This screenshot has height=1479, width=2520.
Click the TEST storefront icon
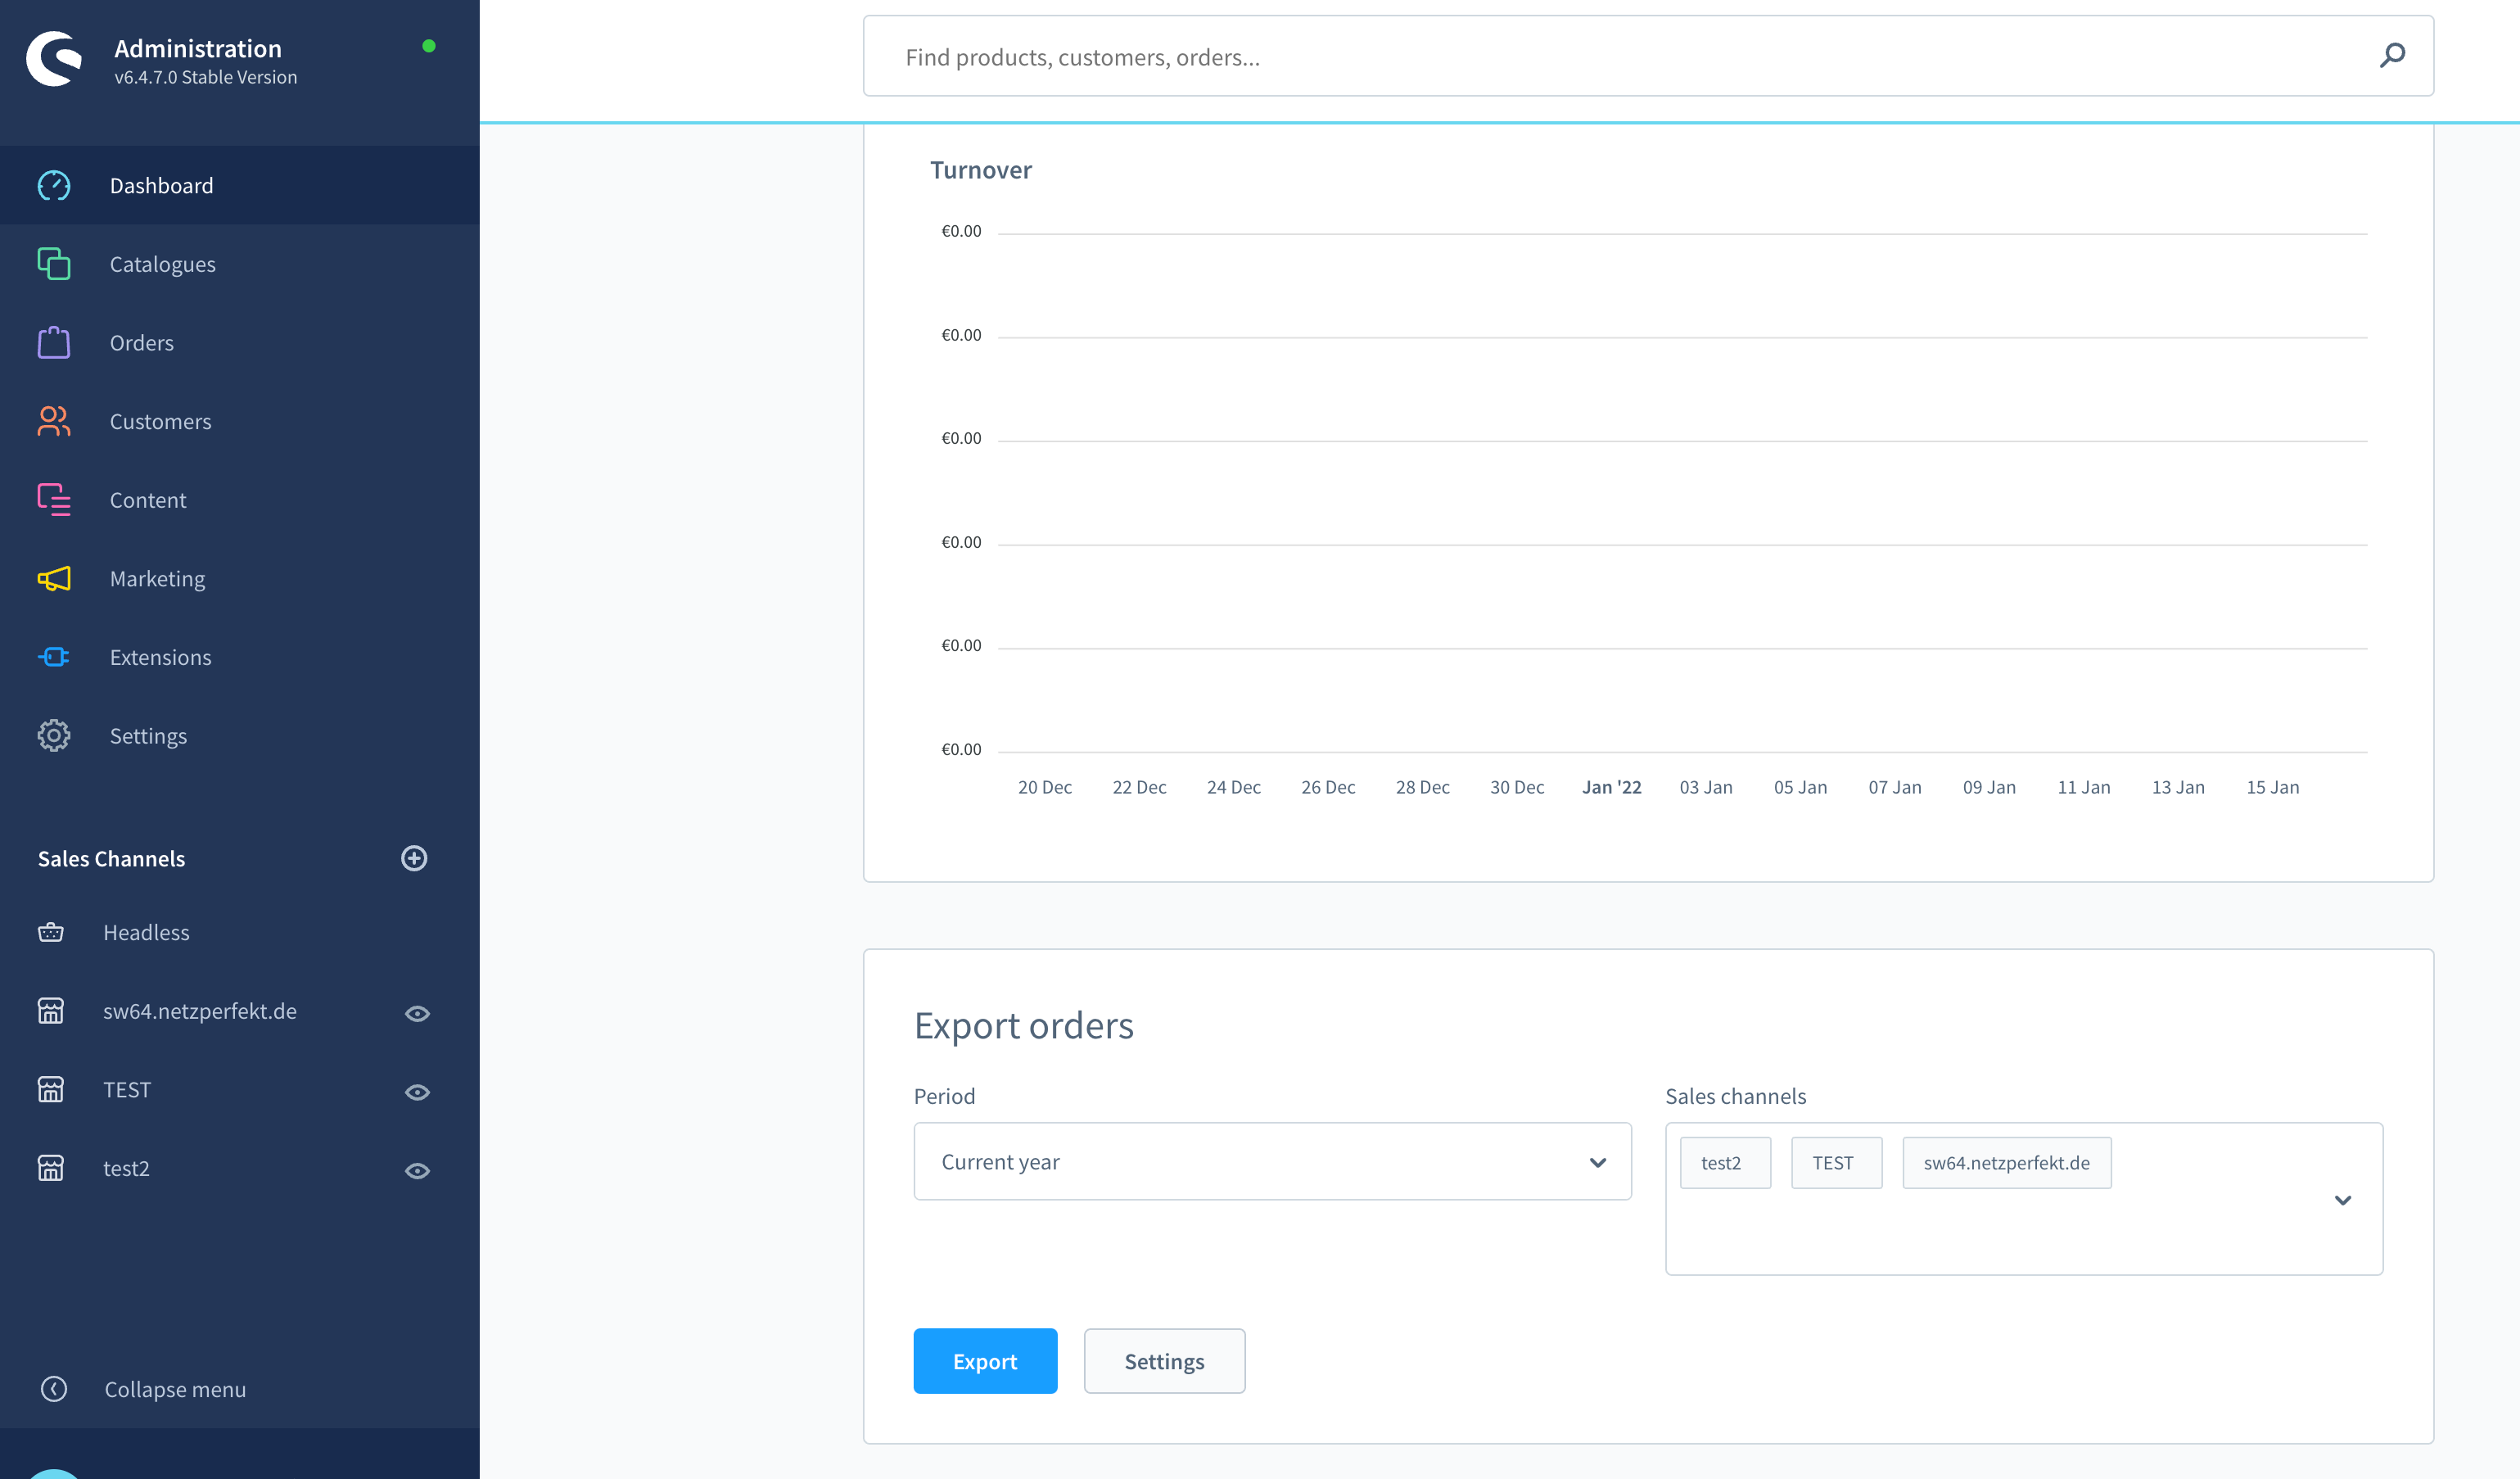tap(51, 1089)
